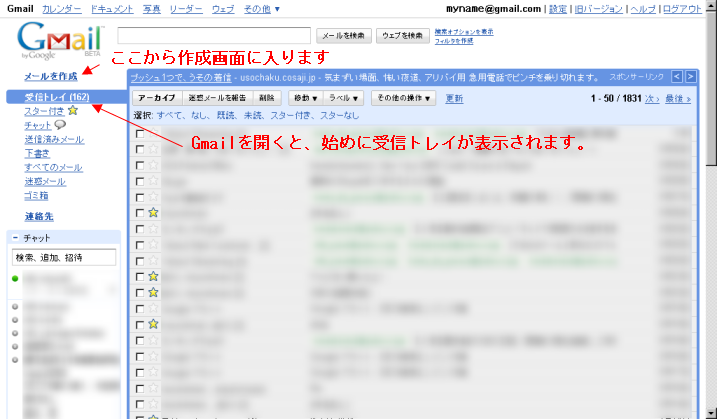Open 受信トレイ (162) folder

click(57, 97)
